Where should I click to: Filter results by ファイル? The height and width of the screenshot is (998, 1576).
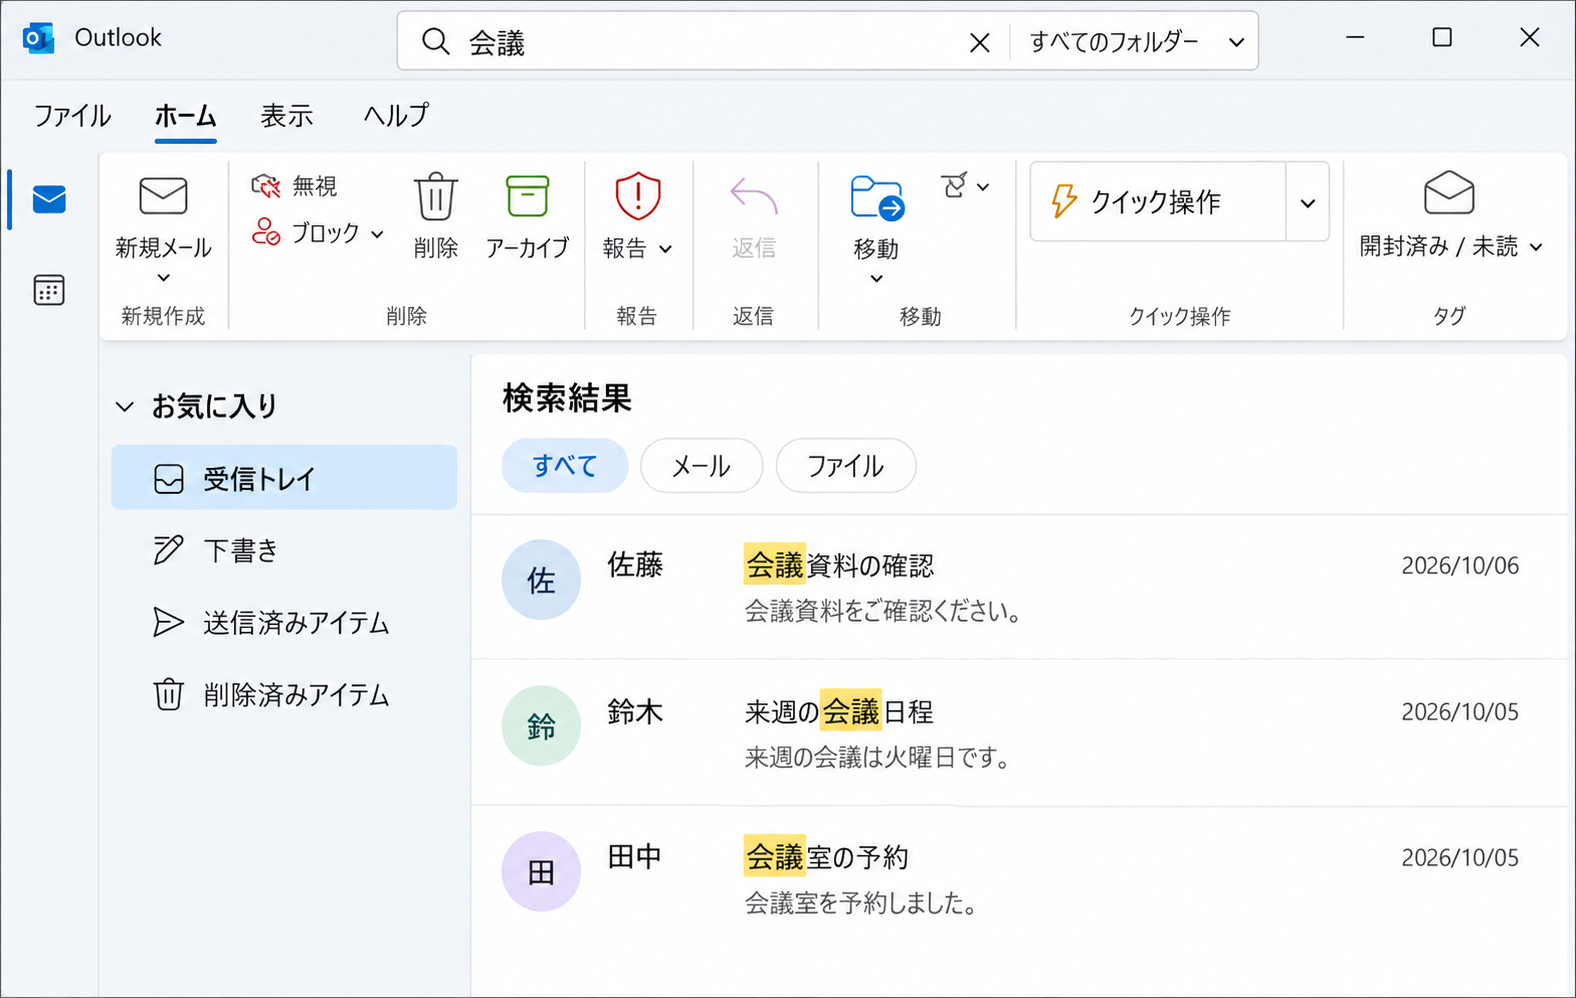pos(846,466)
